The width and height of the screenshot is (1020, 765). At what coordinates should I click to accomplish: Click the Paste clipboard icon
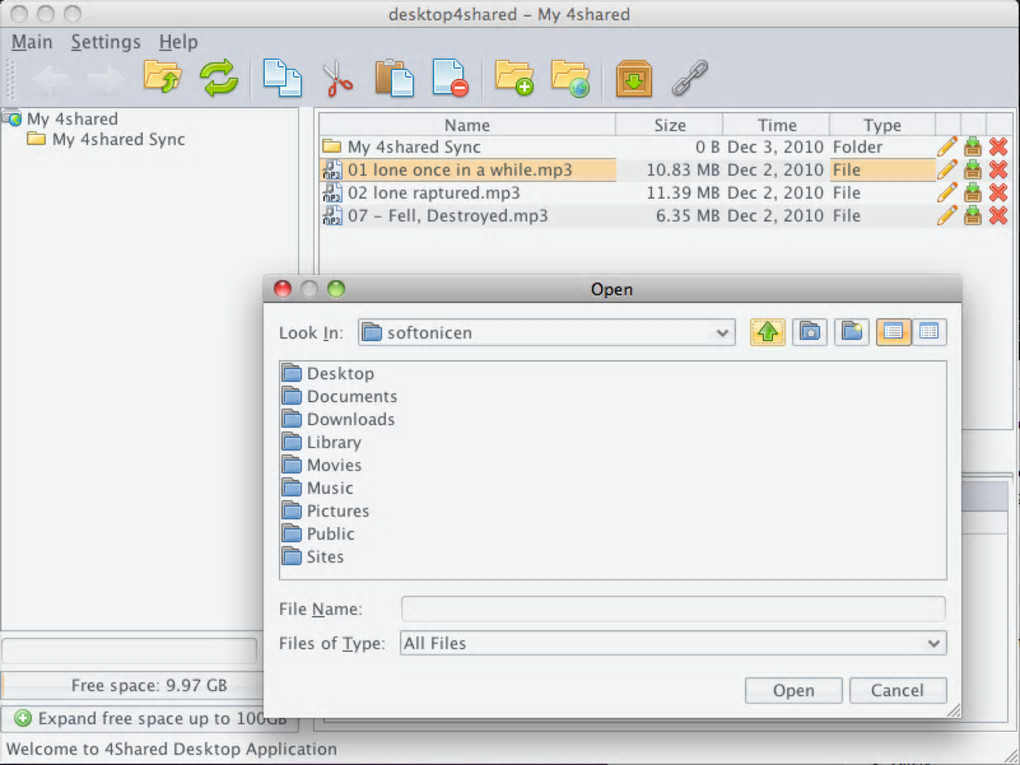(394, 78)
